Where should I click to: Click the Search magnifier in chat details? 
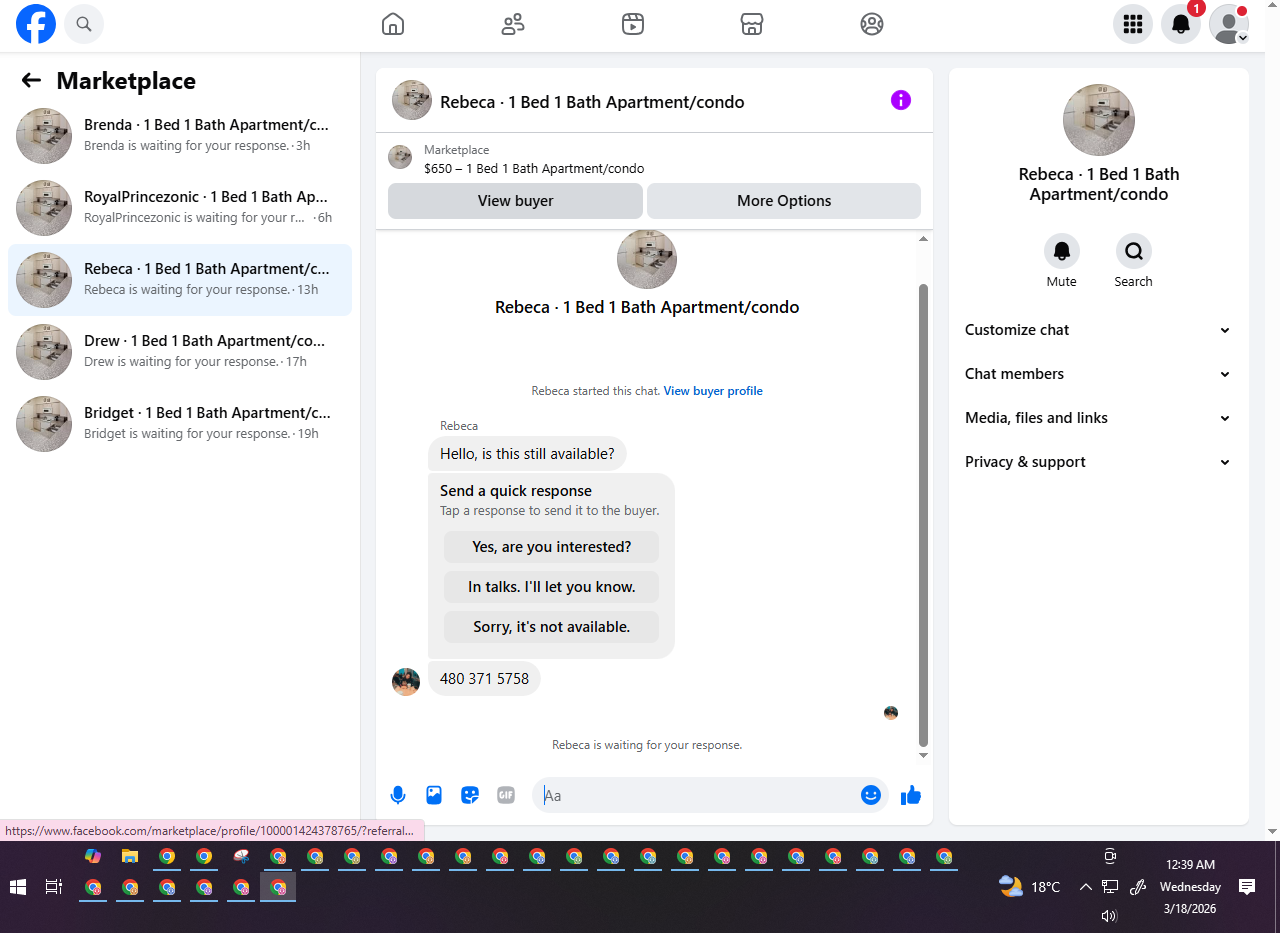[x=1134, y=251]
